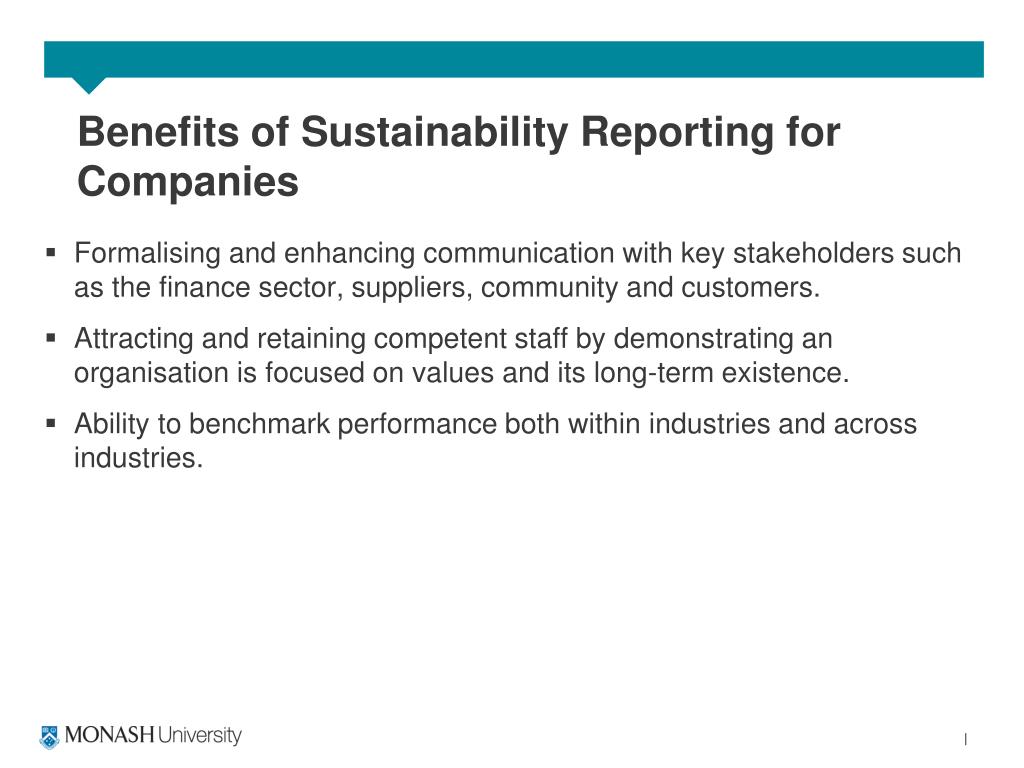
Task: Click the square bullet before 'Ability'
Action: [51, 423]
